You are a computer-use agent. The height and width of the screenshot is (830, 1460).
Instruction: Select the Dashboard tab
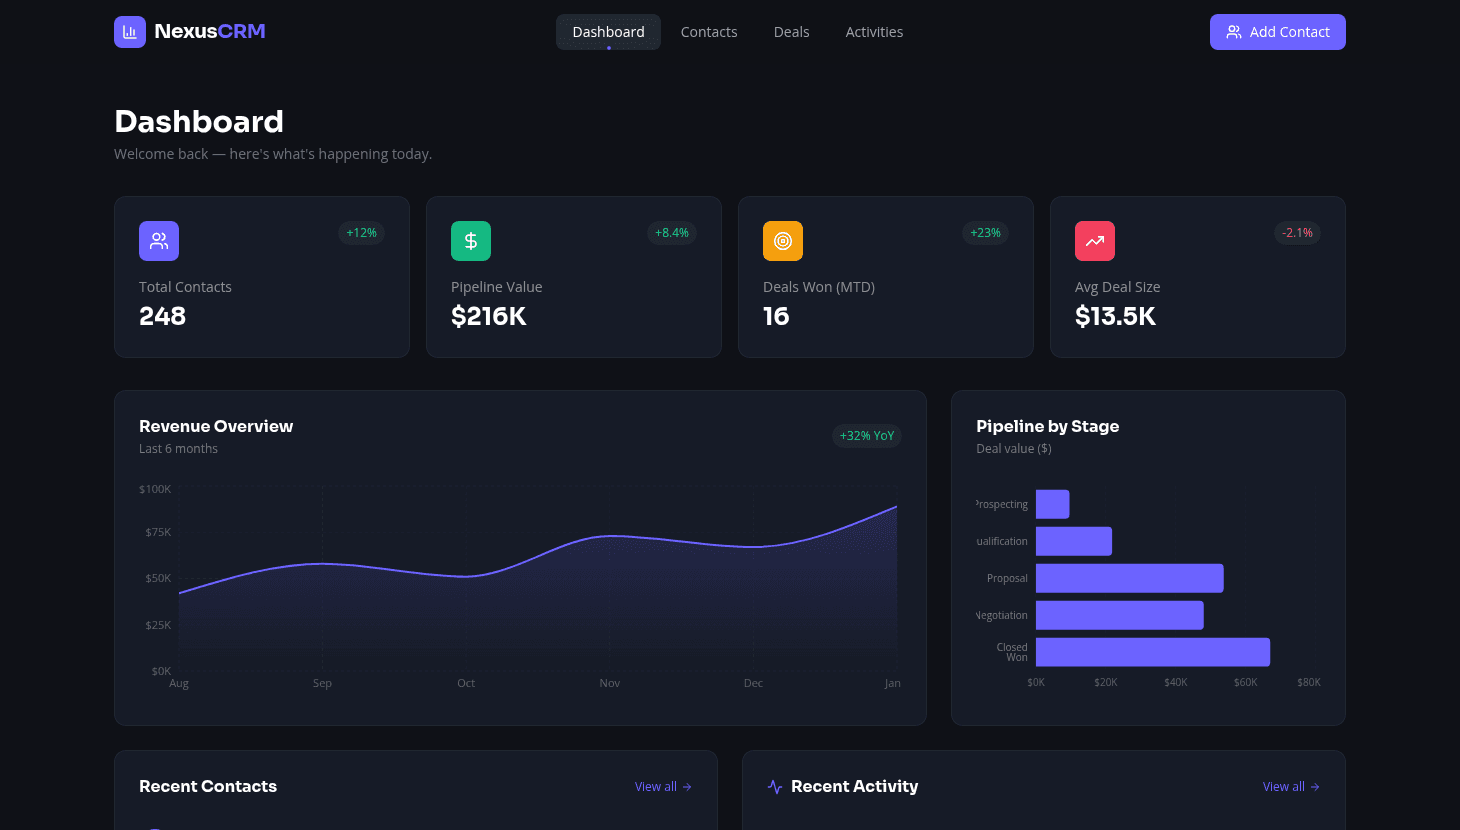pyautogui.click(x=608, y=31)
